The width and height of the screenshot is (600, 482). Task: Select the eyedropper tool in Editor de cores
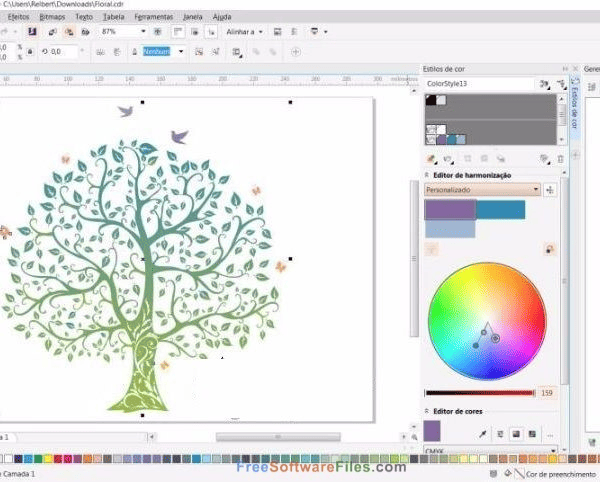[483, 434]
